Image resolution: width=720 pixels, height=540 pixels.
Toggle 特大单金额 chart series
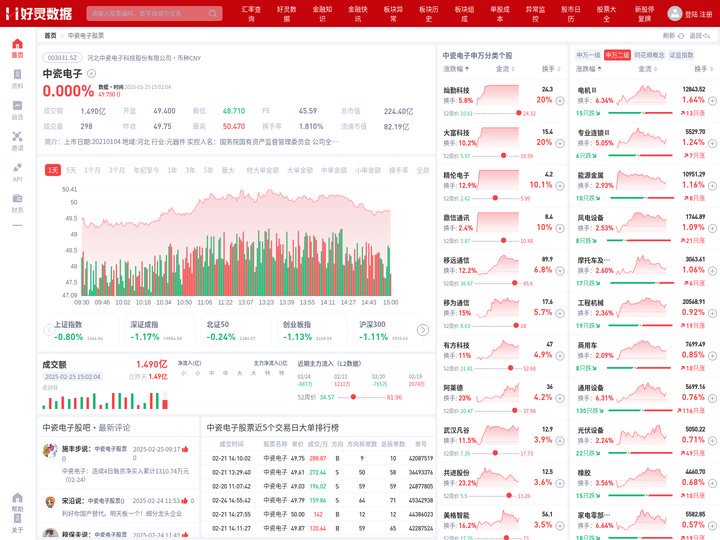pos(263,170)
